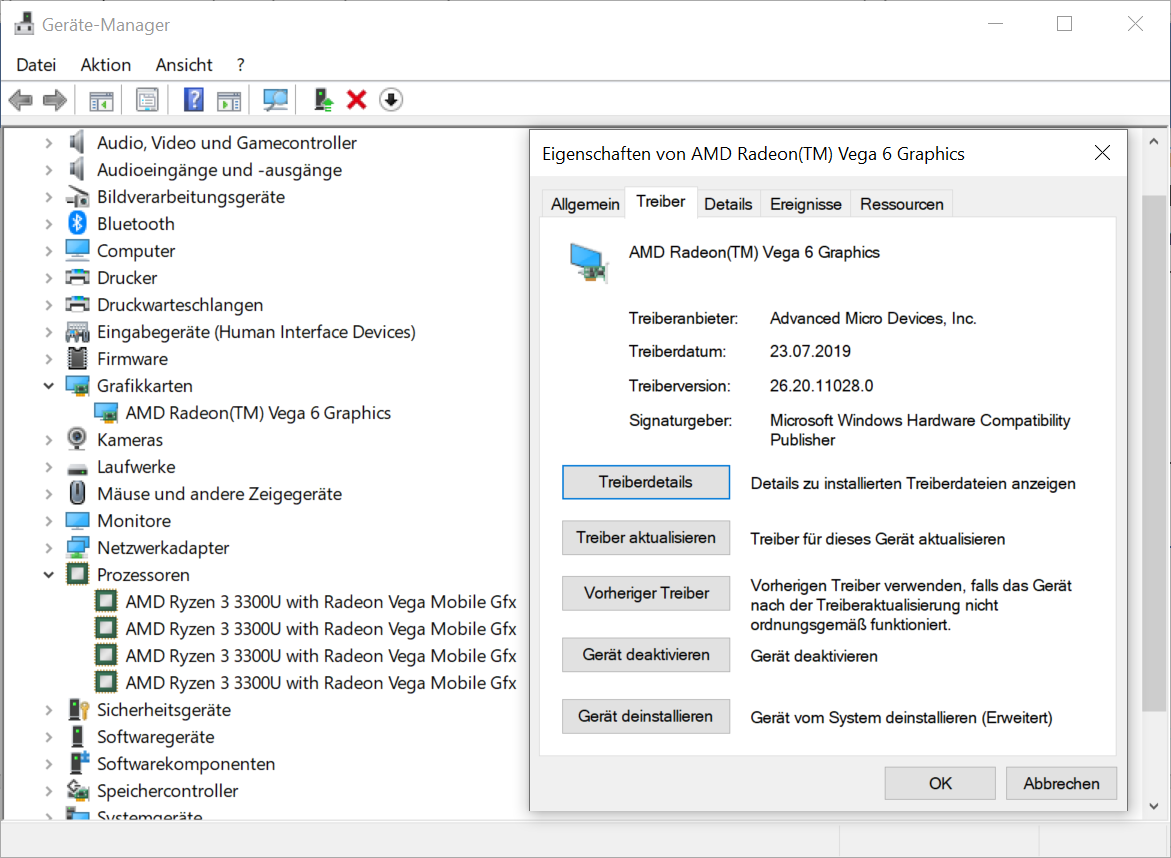Click the forward arrow in toolbar

tap(55, 99)
